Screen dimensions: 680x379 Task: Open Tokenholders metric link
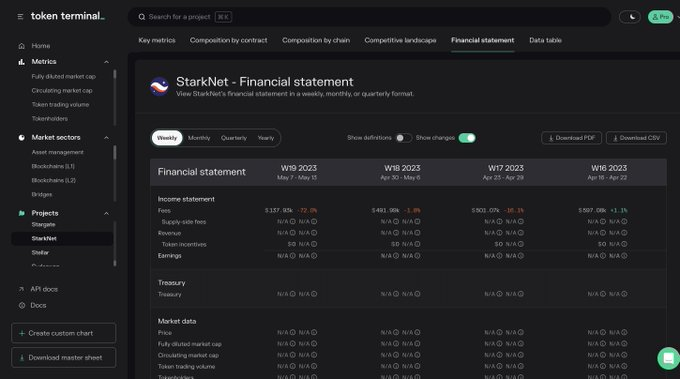[49, 118]
